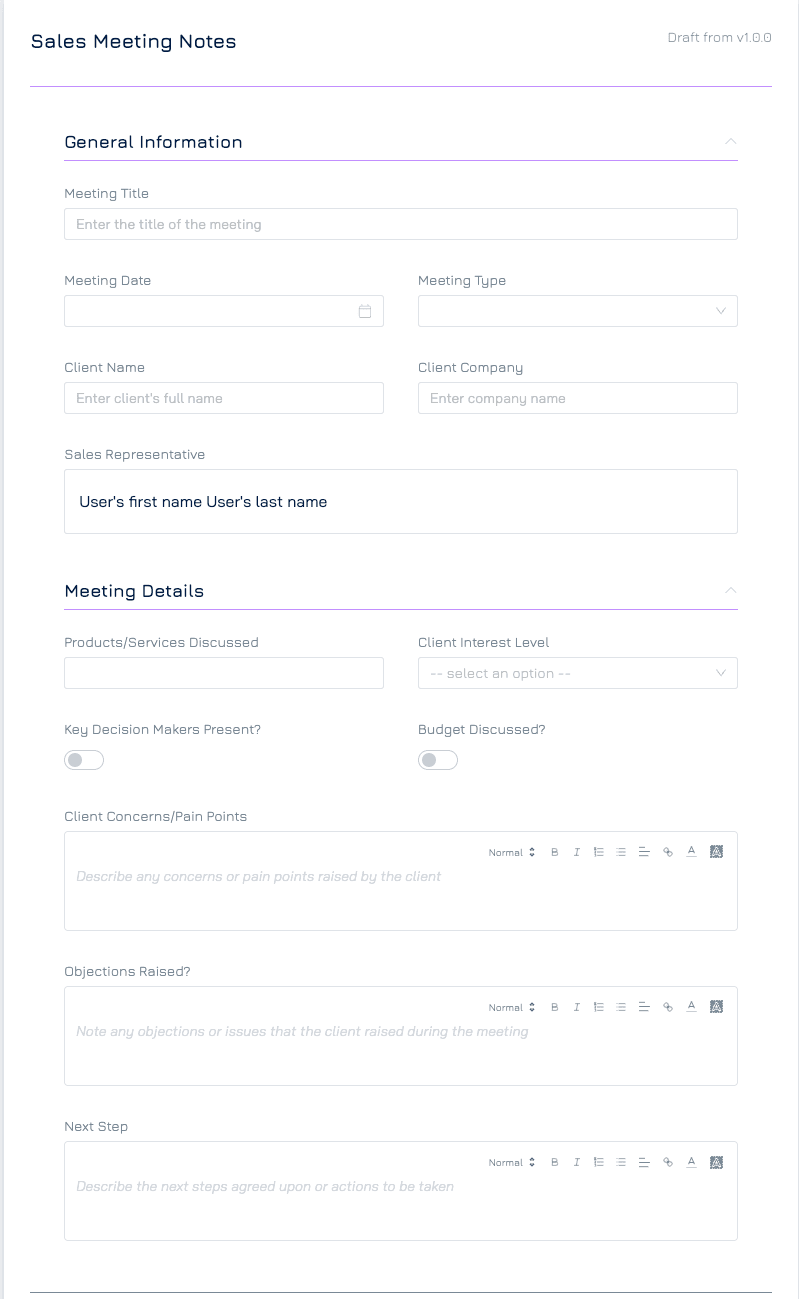Click the Meeting Title input field
Viewport: 799px width, 1299px height.
point(401,224)
